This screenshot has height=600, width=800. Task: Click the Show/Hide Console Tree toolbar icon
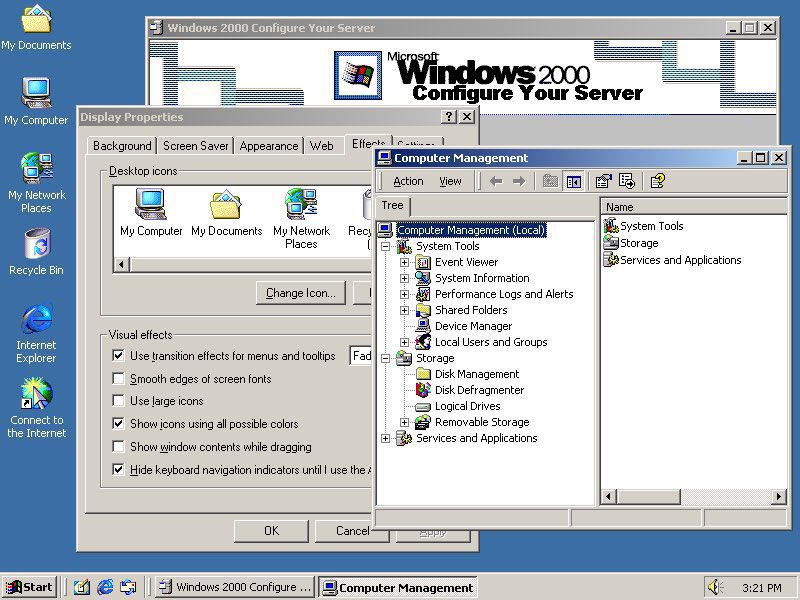pyautogui.click(x=573, y=181)
